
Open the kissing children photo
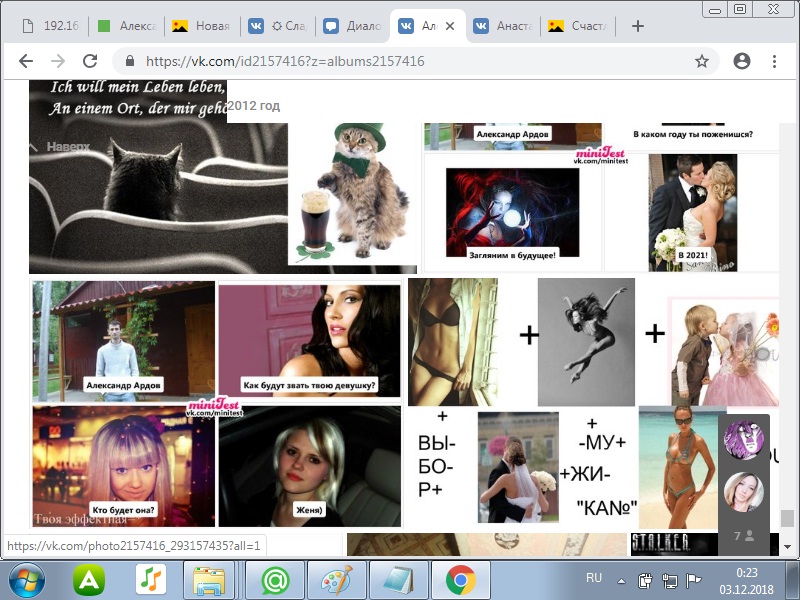tap(723, 352)
